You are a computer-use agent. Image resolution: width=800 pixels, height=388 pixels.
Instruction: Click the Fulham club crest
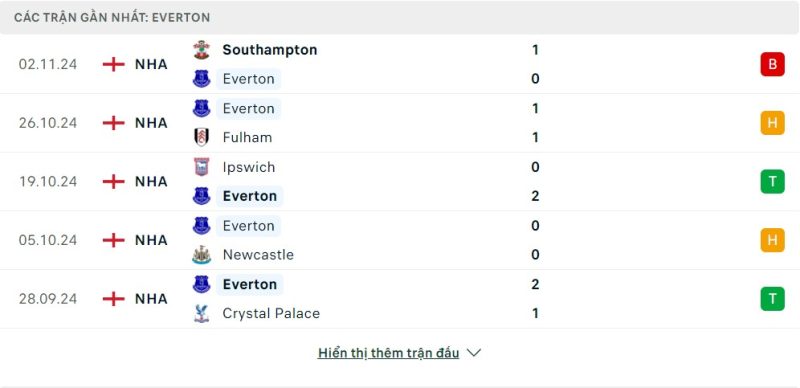tap(202, 137)
